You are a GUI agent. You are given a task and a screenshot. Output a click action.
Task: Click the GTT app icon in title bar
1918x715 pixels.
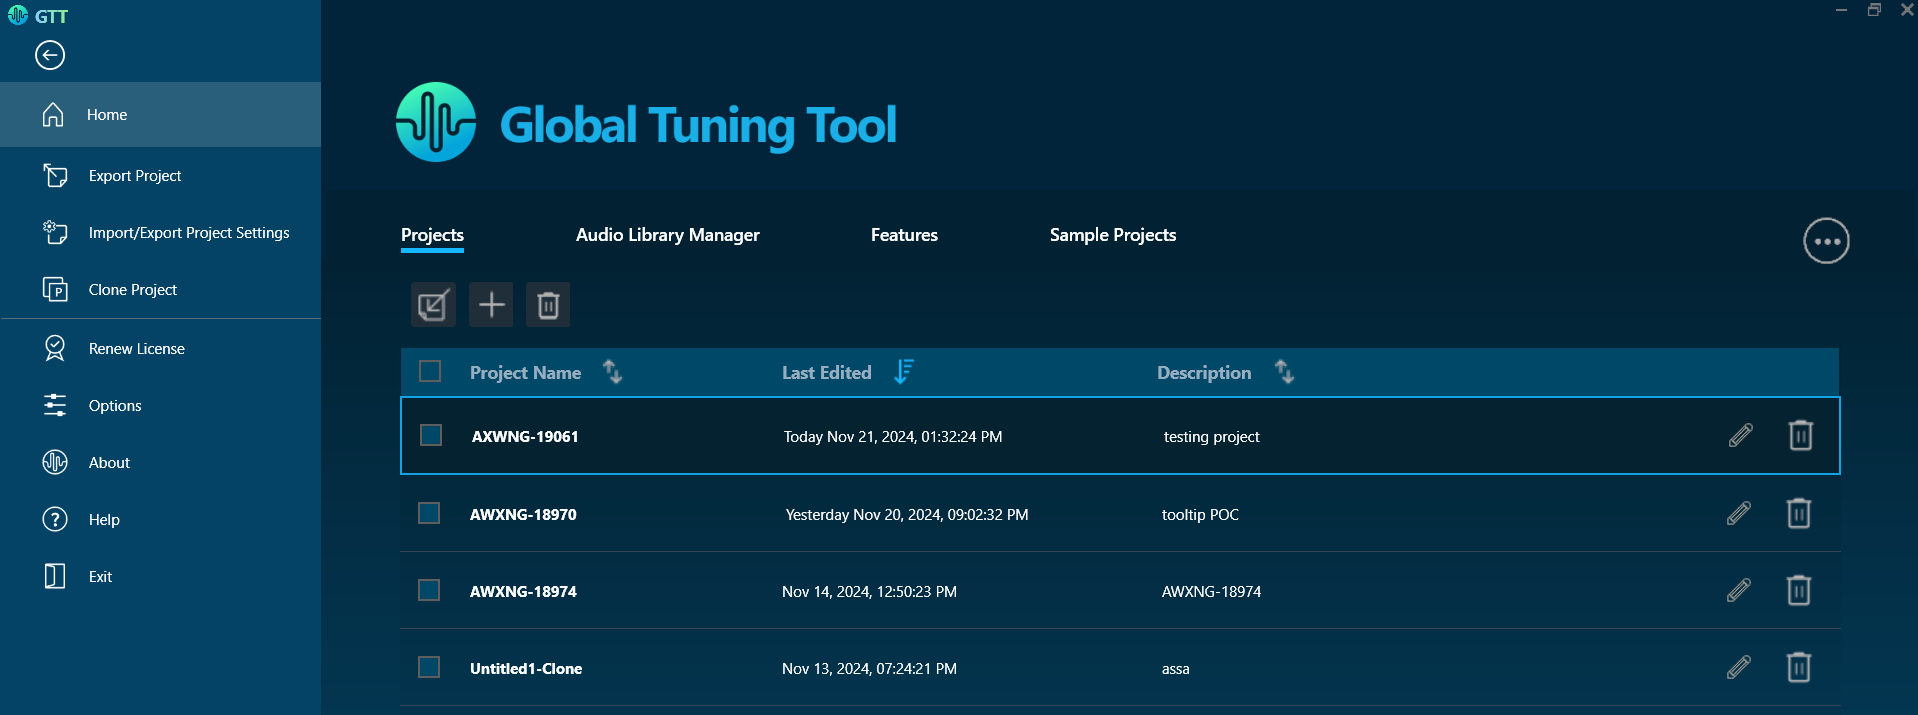18,15
